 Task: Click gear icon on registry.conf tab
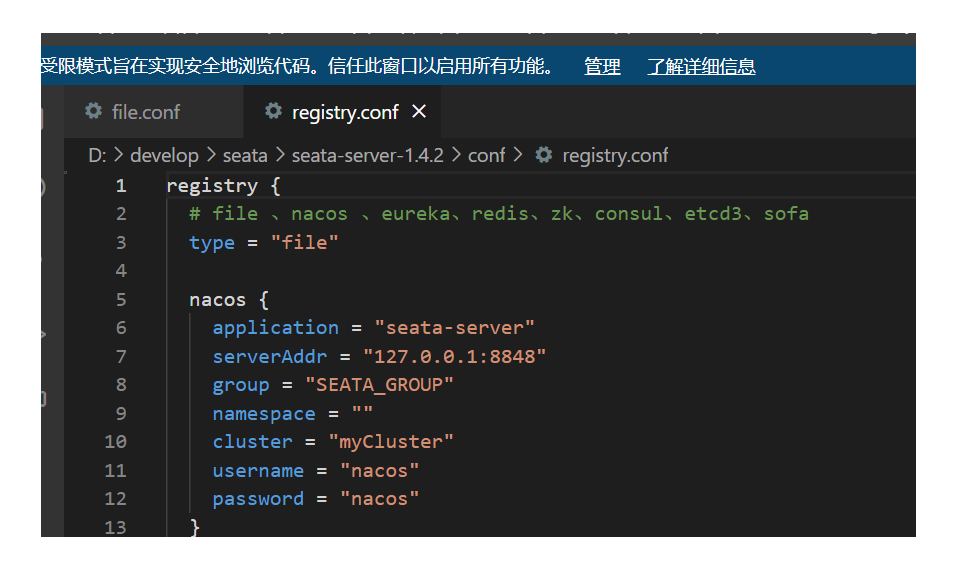click(273, 111)
